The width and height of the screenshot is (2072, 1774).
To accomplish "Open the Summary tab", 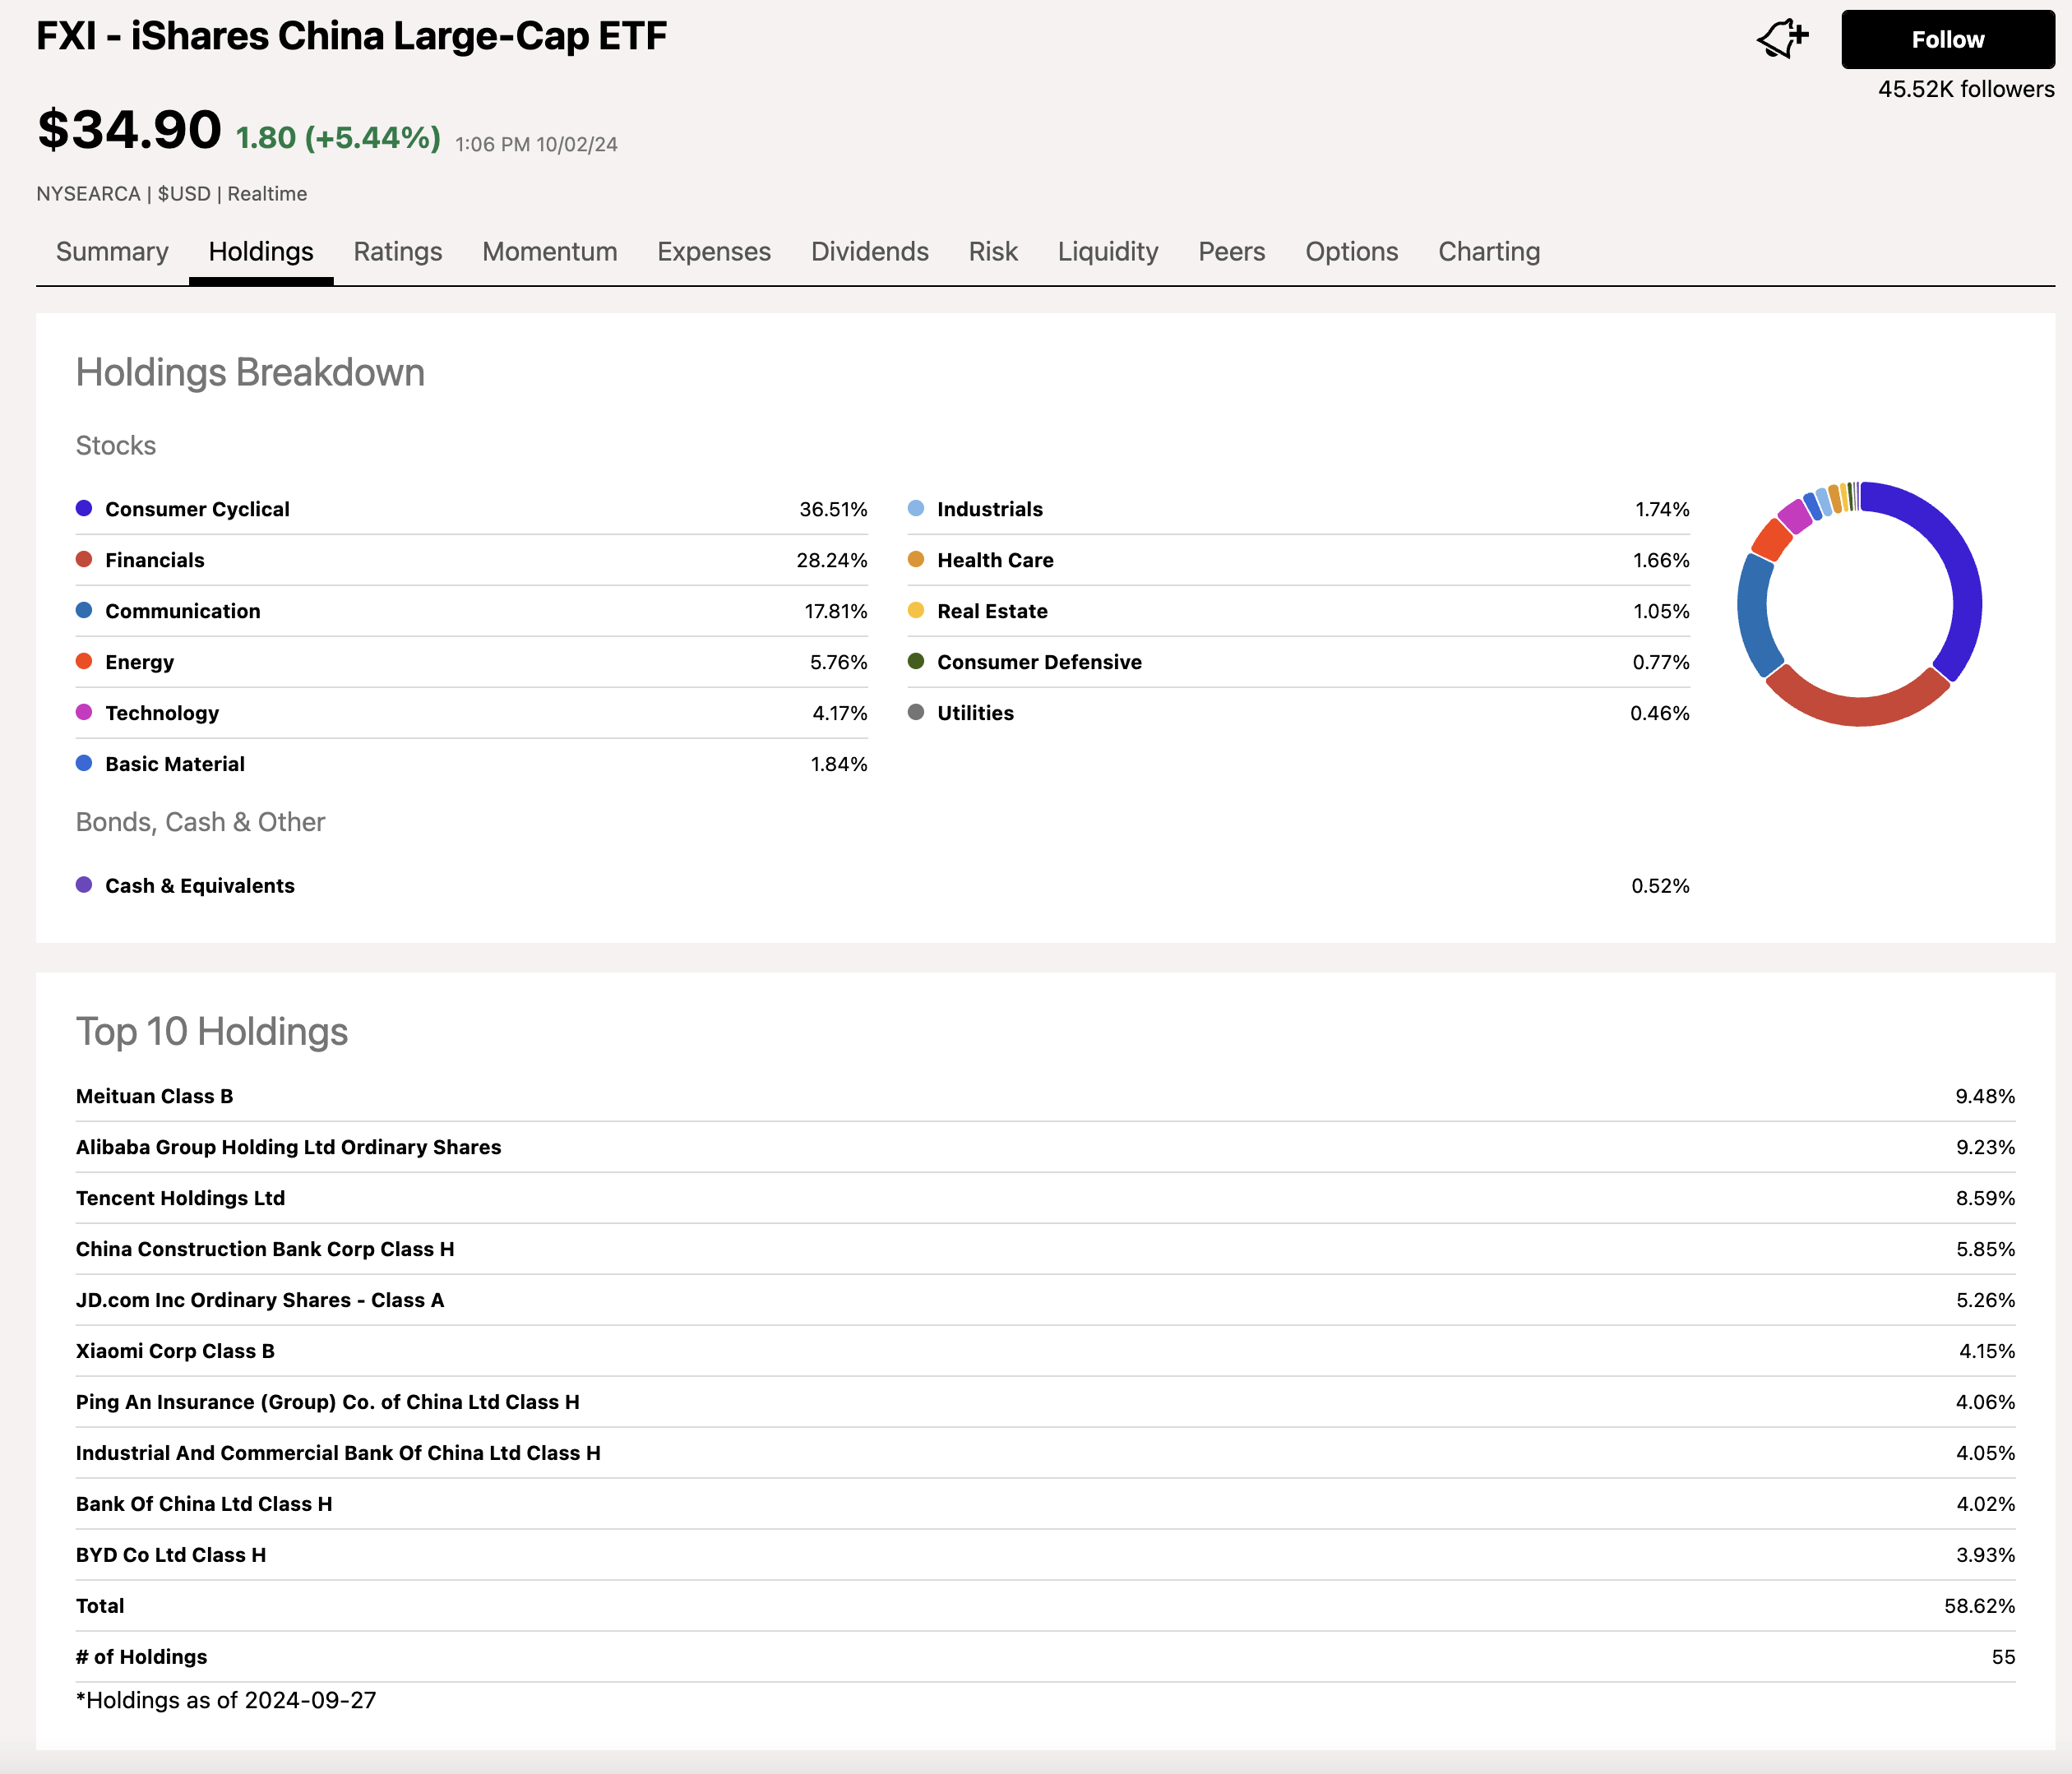I will pyautogui.click(x=112, y=251).
